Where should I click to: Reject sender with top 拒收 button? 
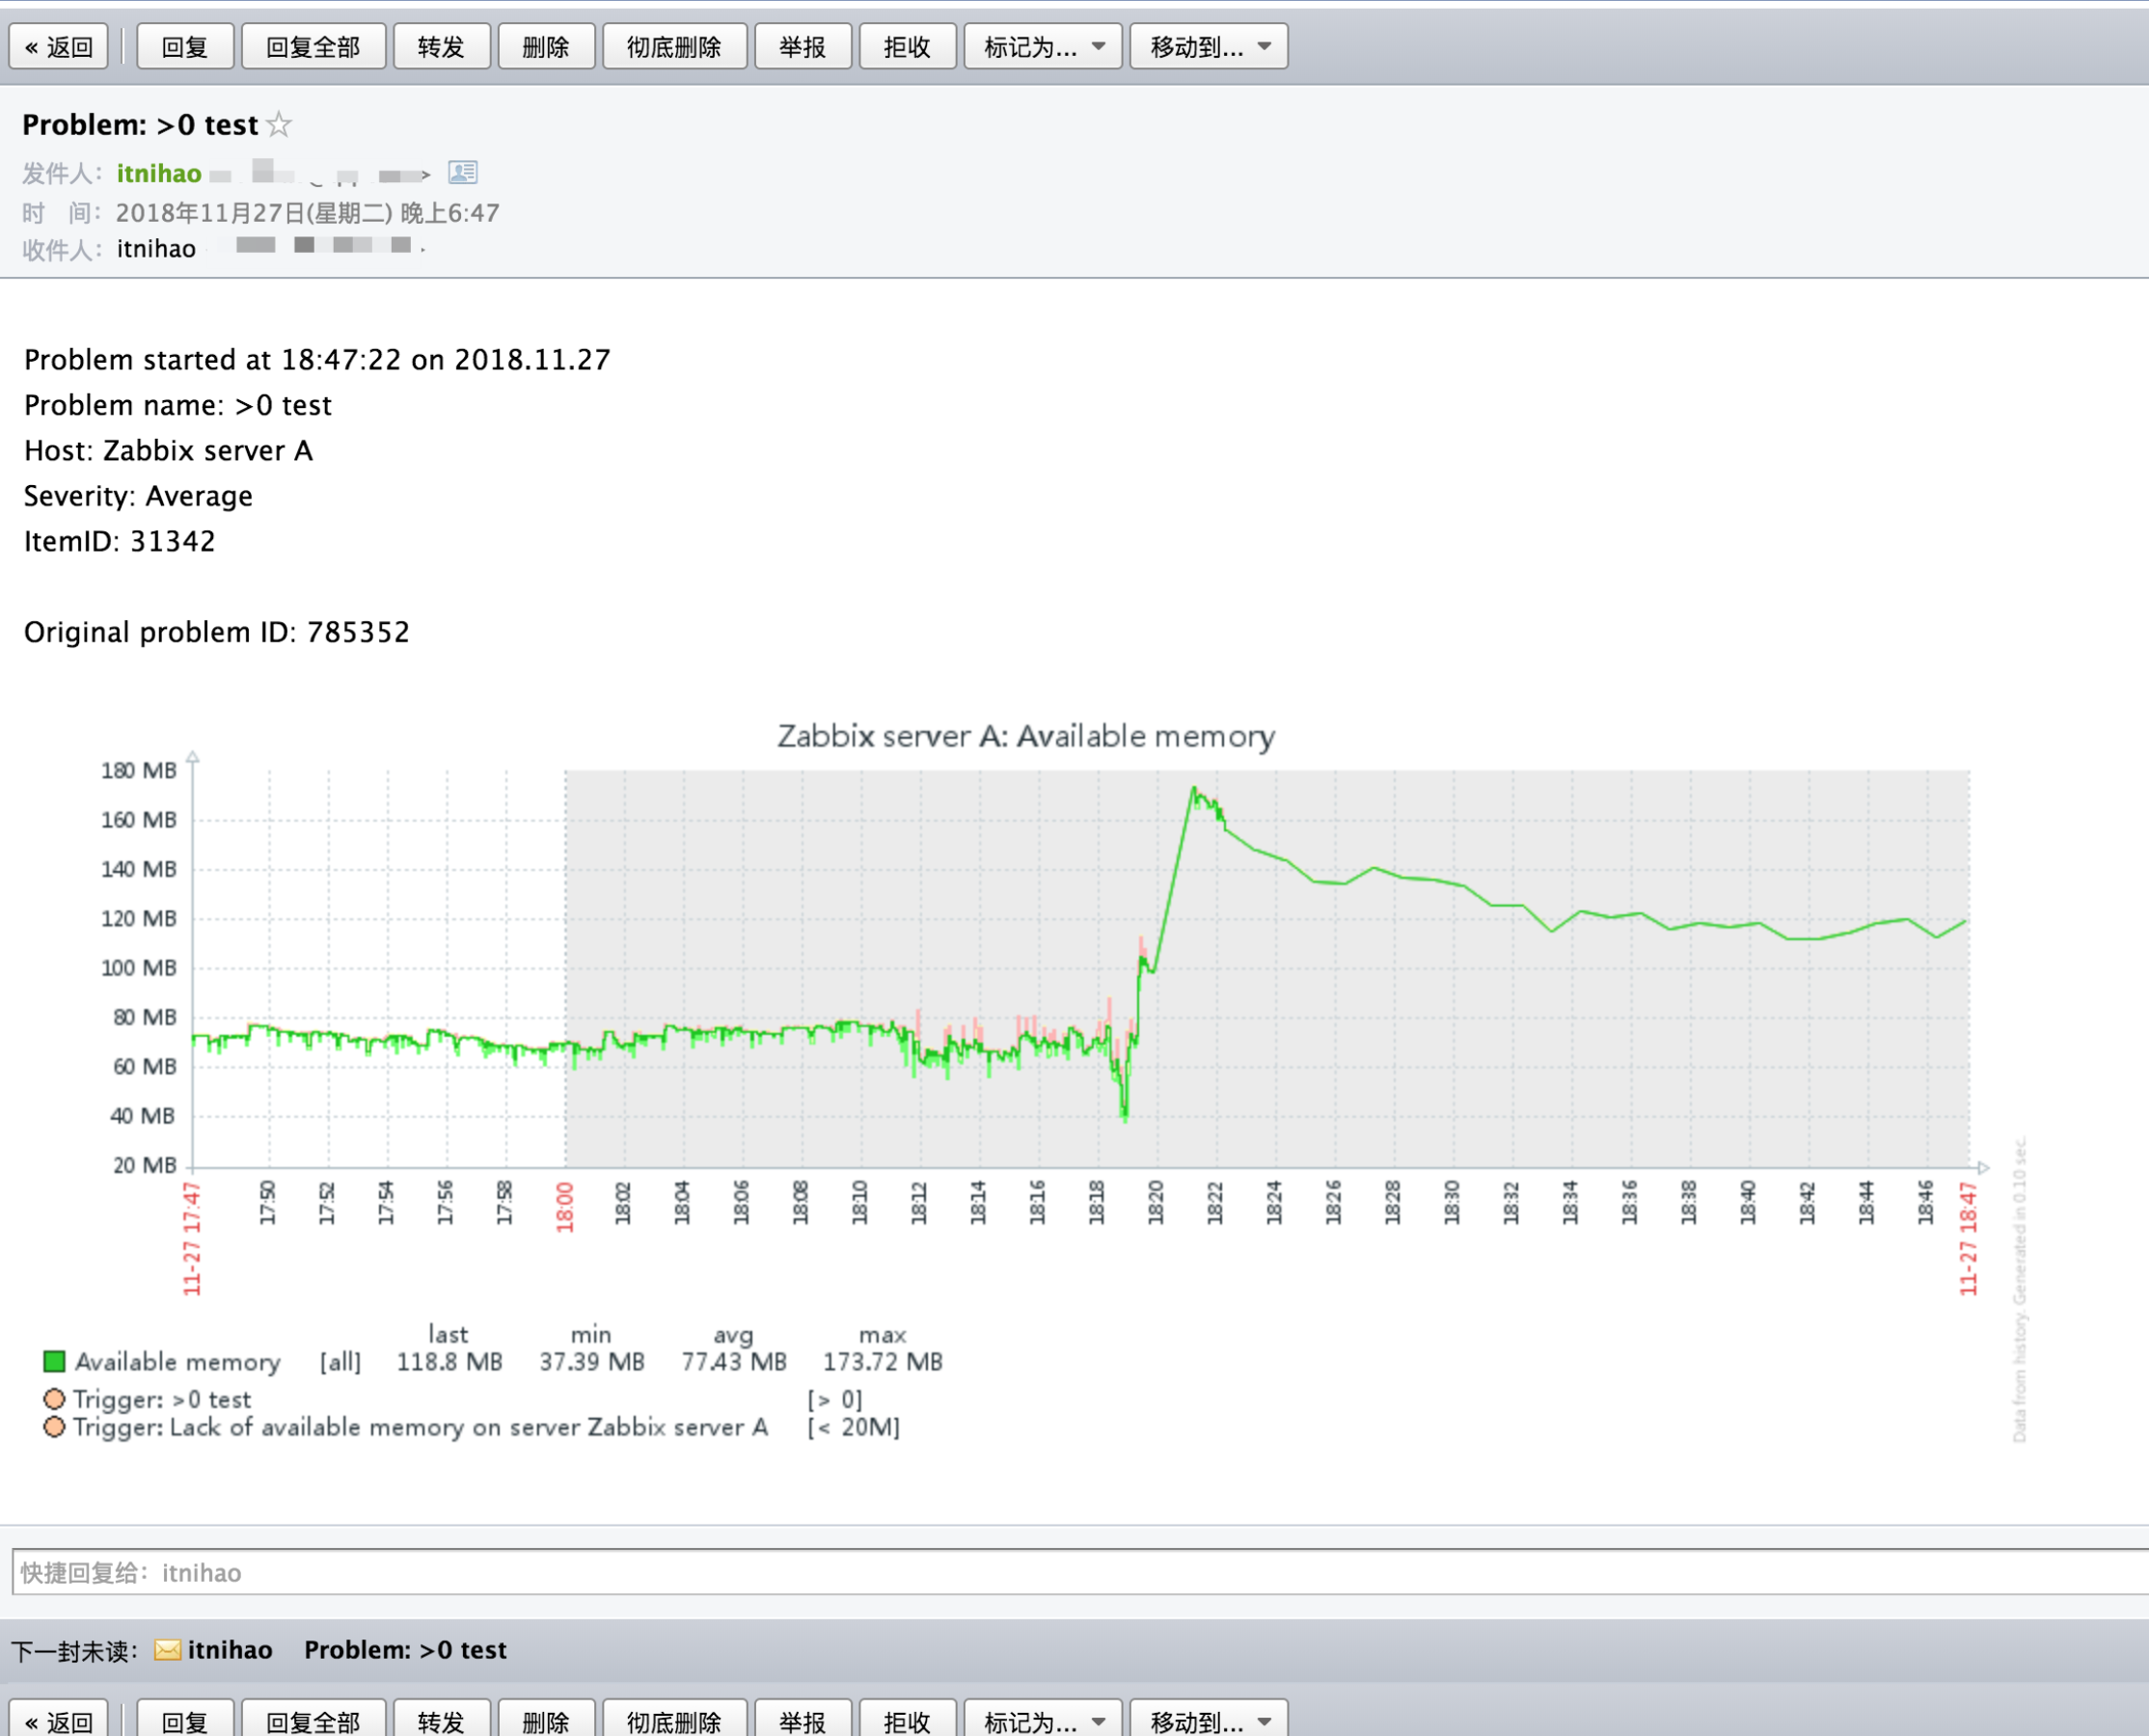pos(907,47)
